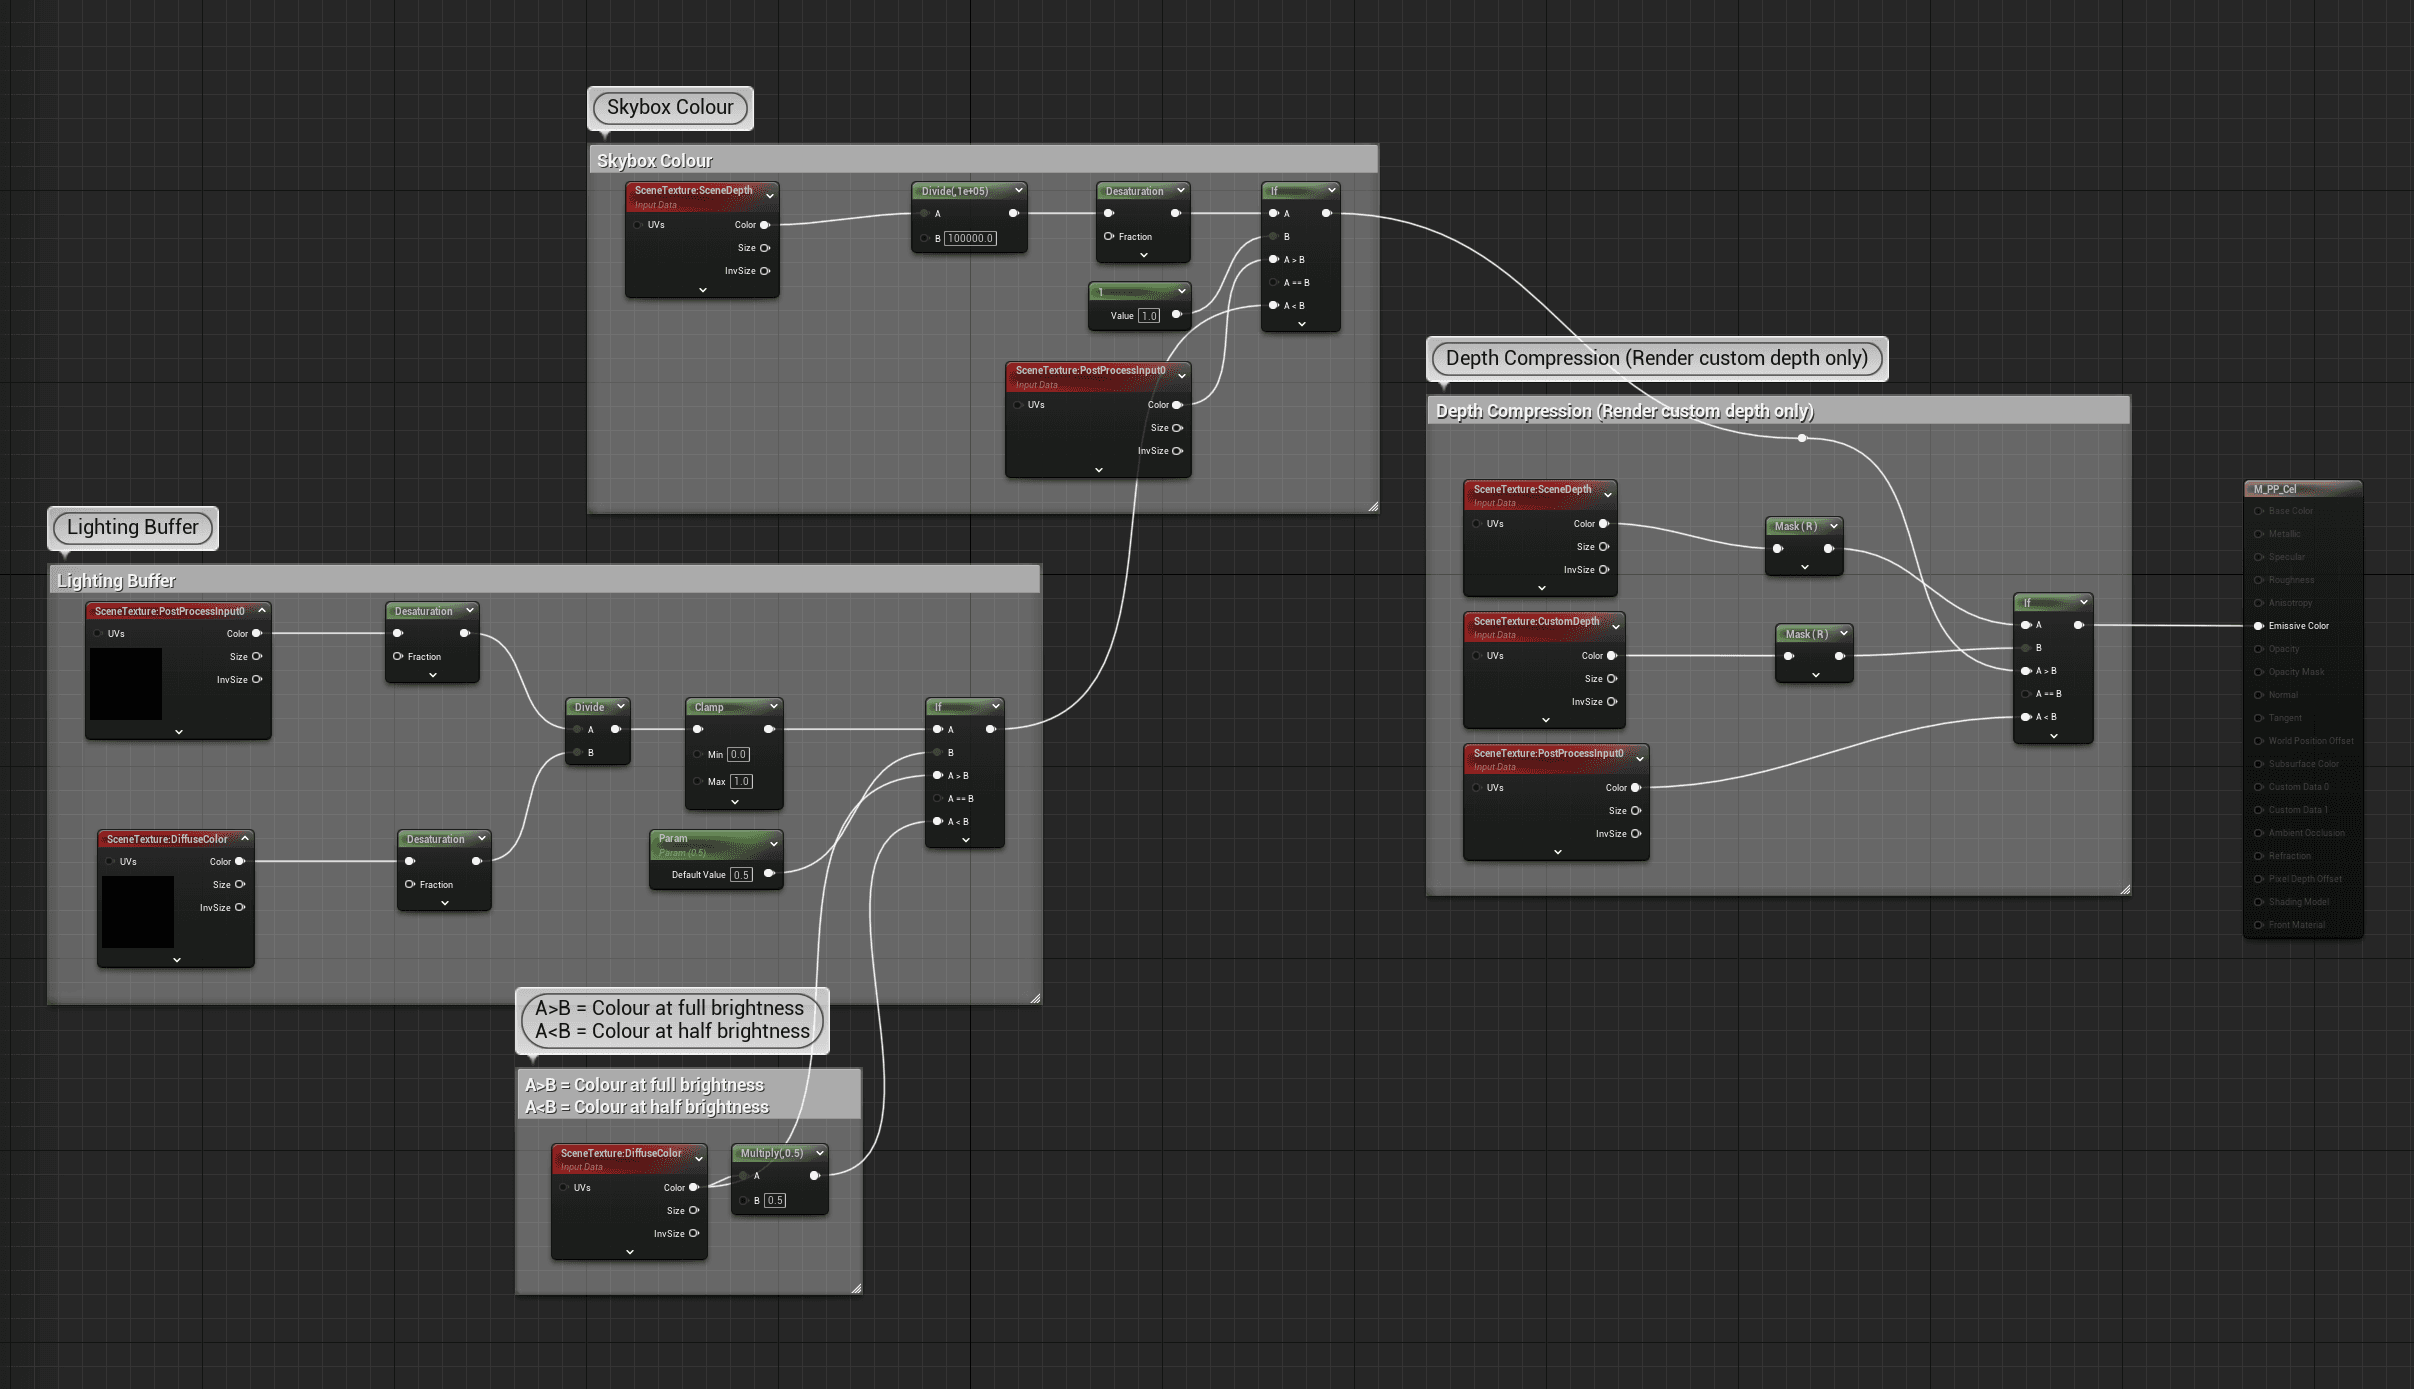This screenshot has width=2414, height=1389.
Task: Collapse preview of Lighting Buffer DiffuseColor node
Action: click(x=245, y=839)
